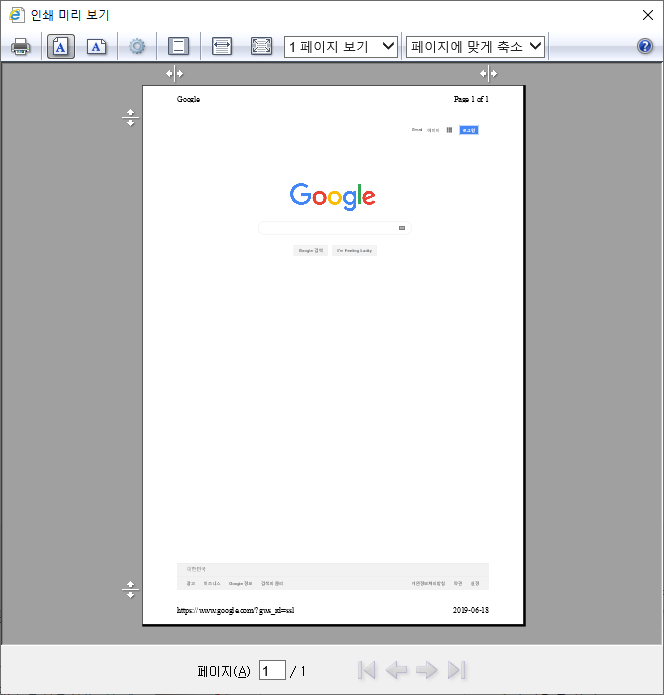This screenshot has height=695, width=664.
Task: Click the blue login button in the preview
Action: [469, 130]
